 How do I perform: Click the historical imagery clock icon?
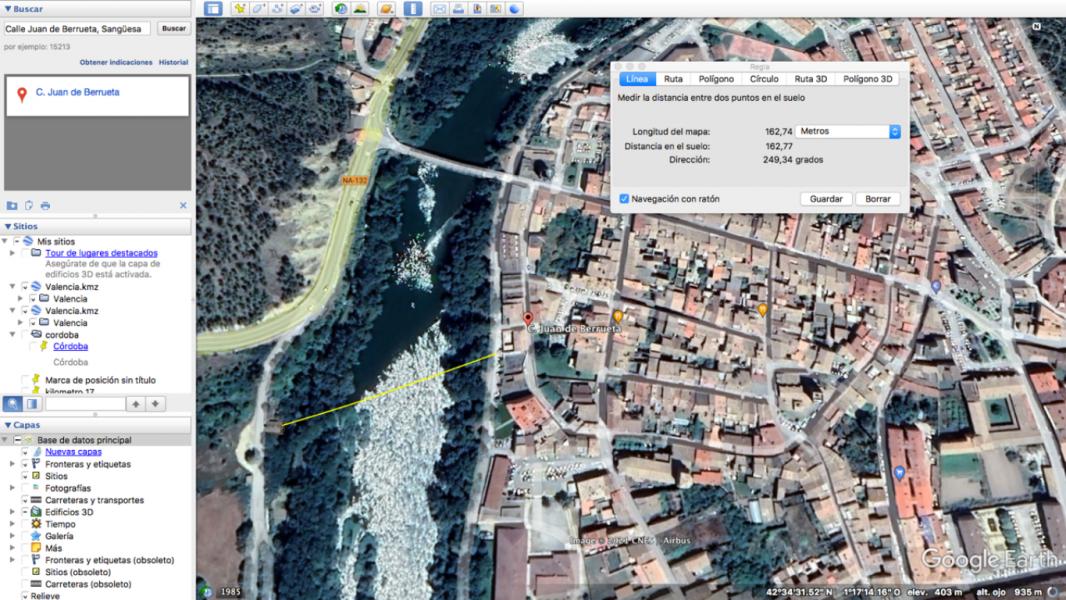tap(341, 8)
